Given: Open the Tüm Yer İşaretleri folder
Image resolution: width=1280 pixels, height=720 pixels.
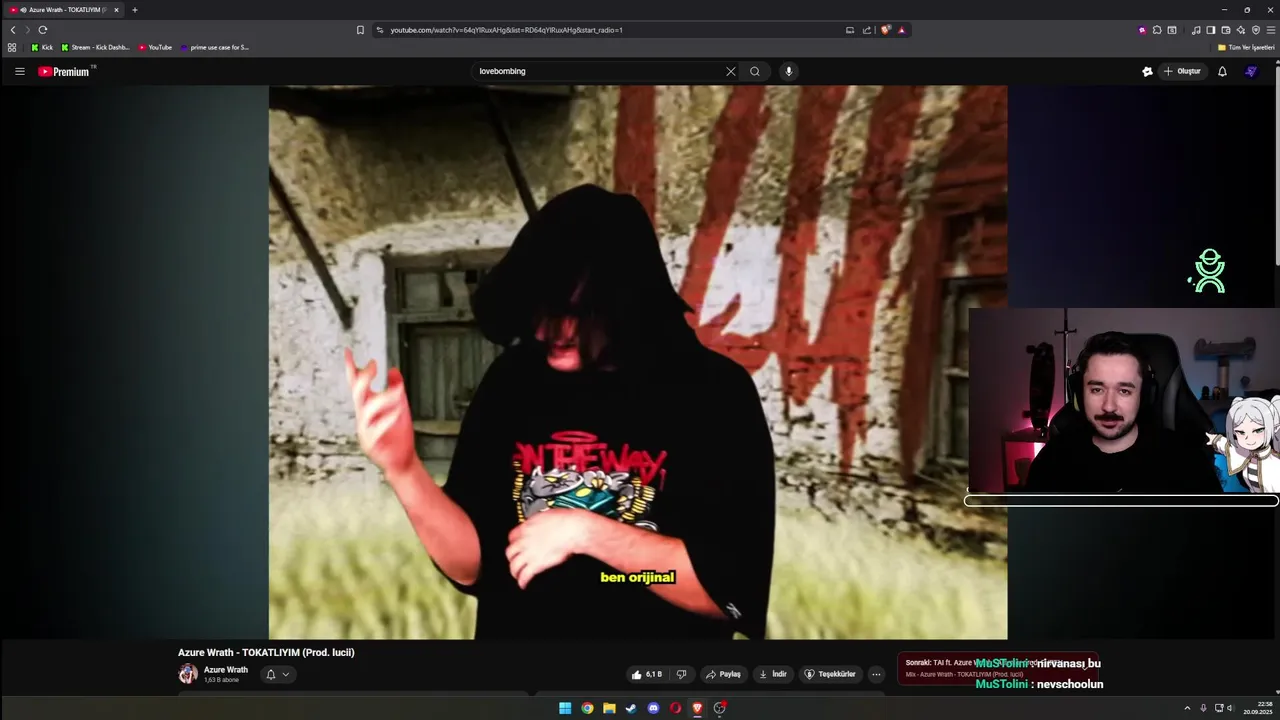Looking at the screenshot, I should pyautogui.click(x=1246, y=47).
